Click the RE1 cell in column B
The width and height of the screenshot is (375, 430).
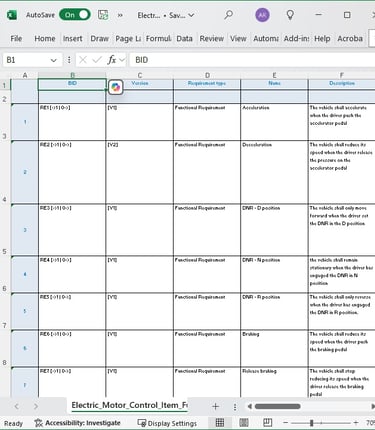72,122
